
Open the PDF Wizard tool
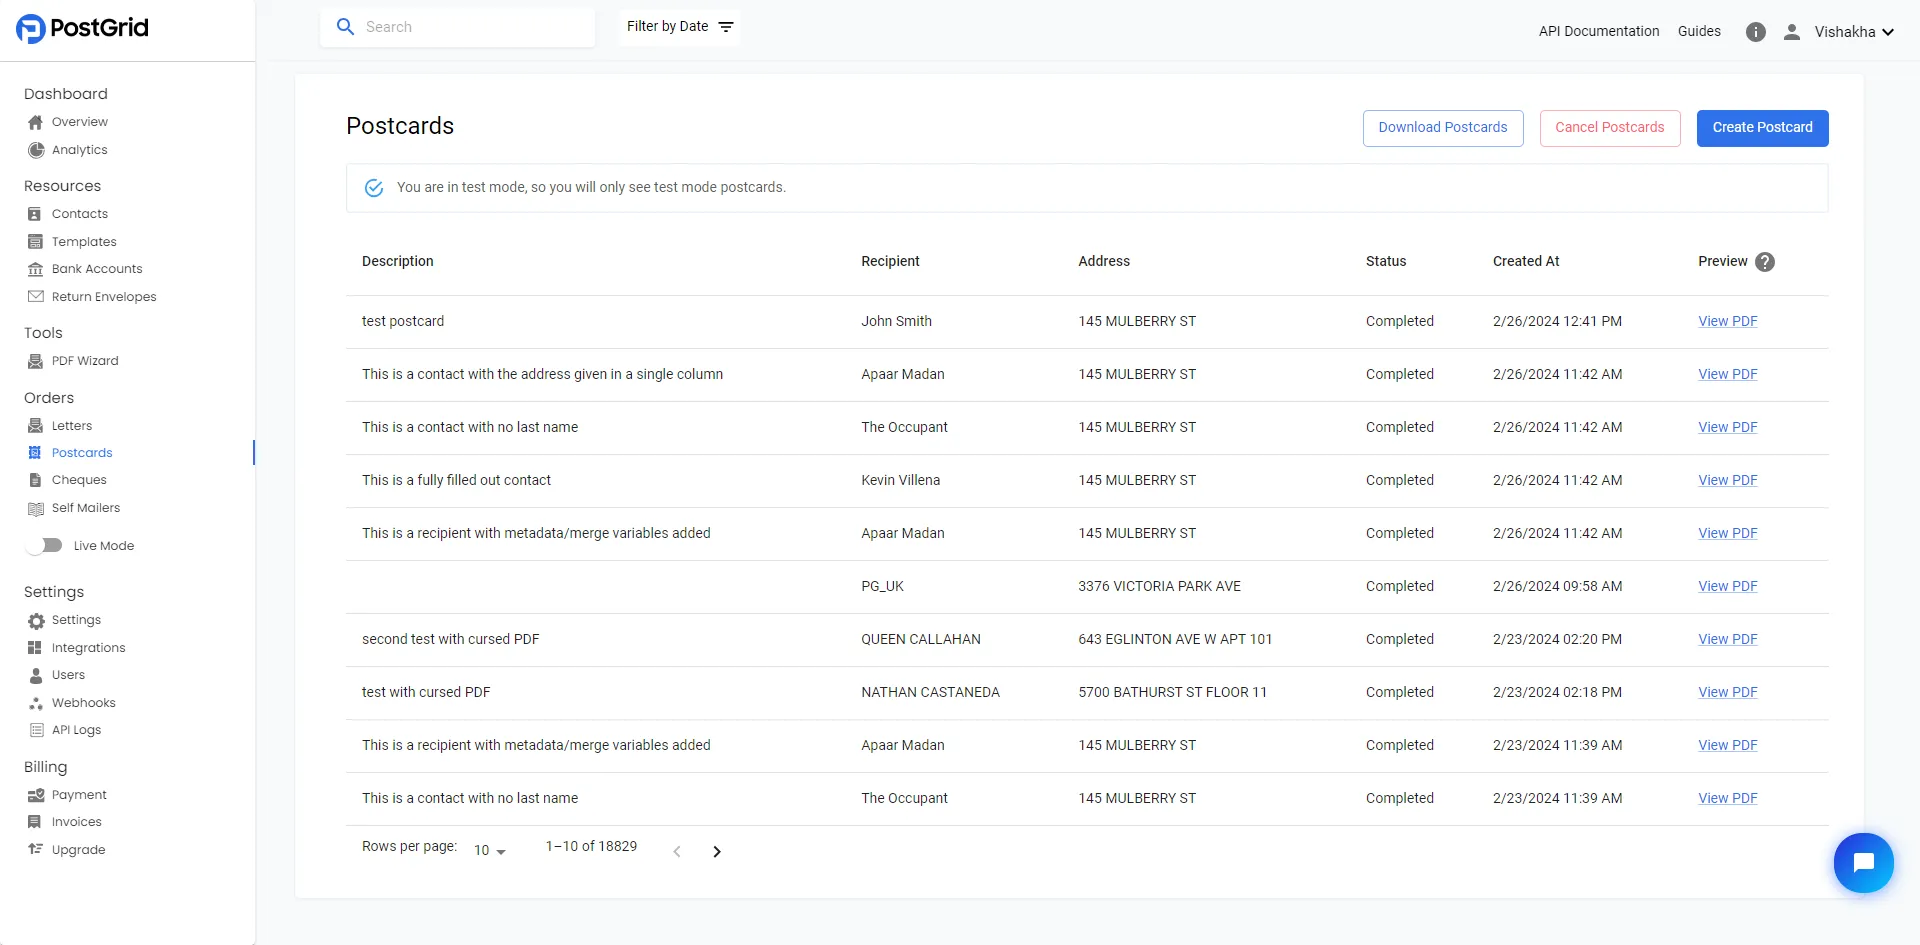[x=36, y=361]
